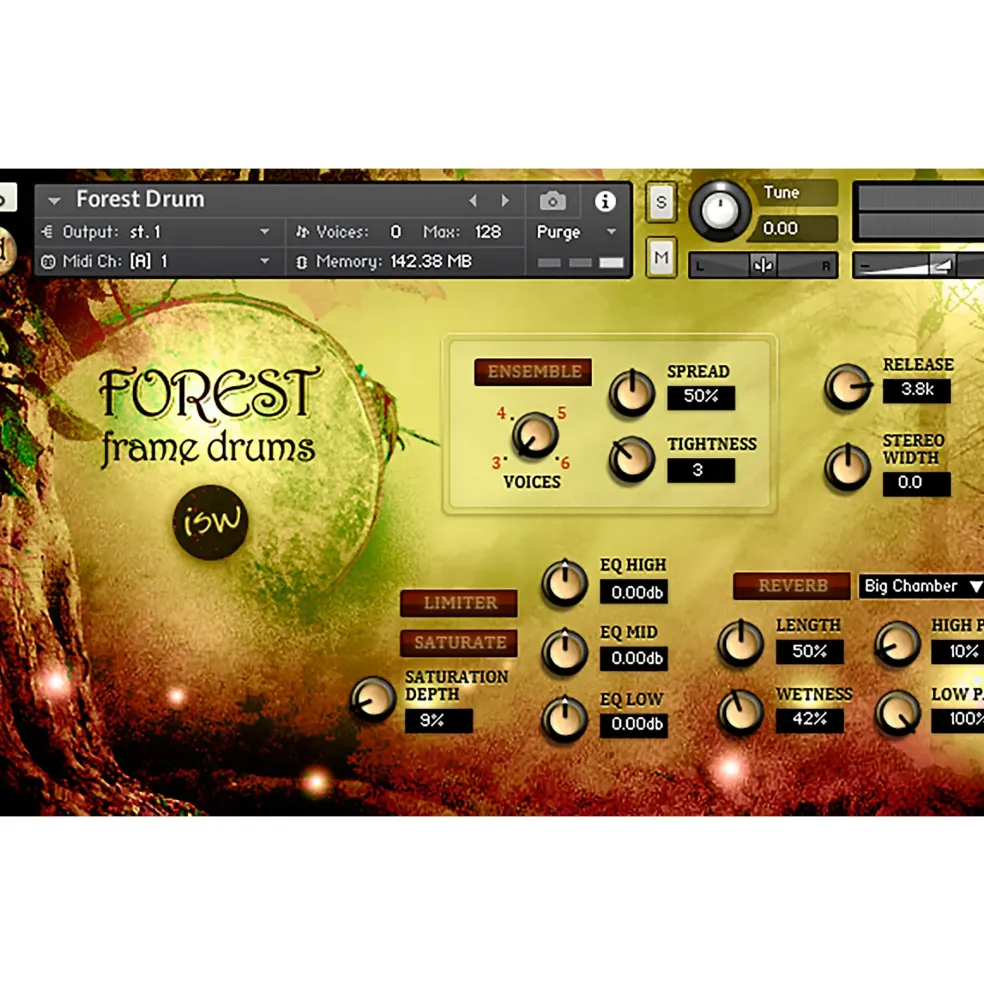Click the Voices 0 count value
The width and height of the screenshot is (984, 985).
click(x=395, y=232)
